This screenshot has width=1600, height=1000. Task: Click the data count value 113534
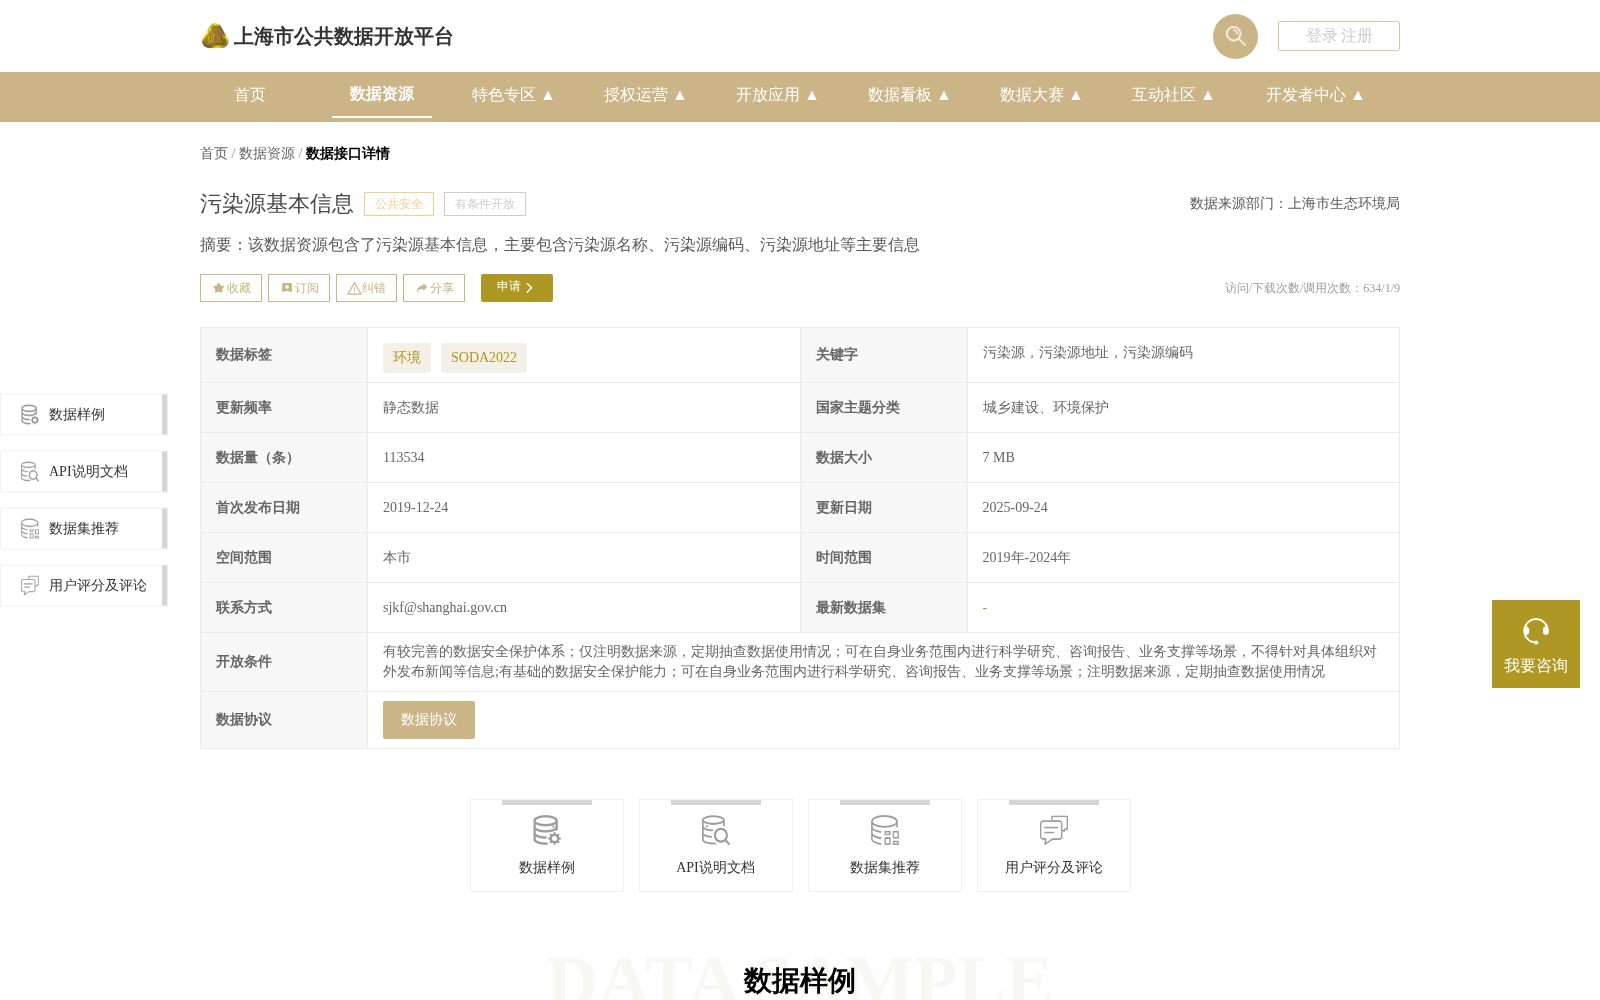point(404,458)
